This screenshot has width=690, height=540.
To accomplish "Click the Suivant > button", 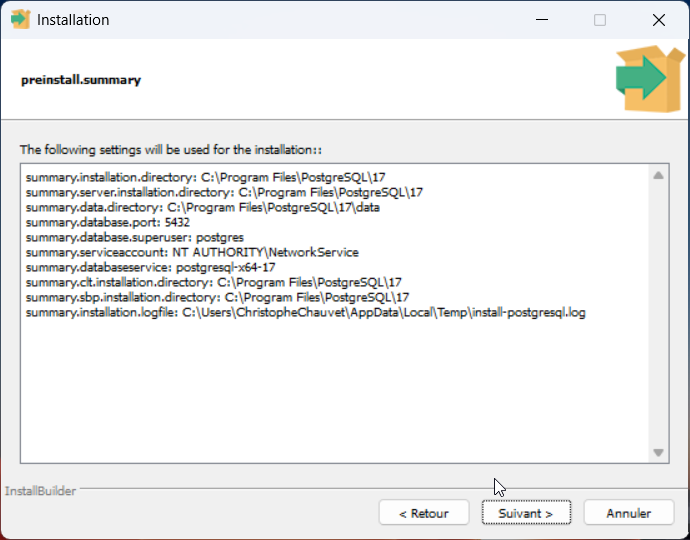I will tap(526, 513).
